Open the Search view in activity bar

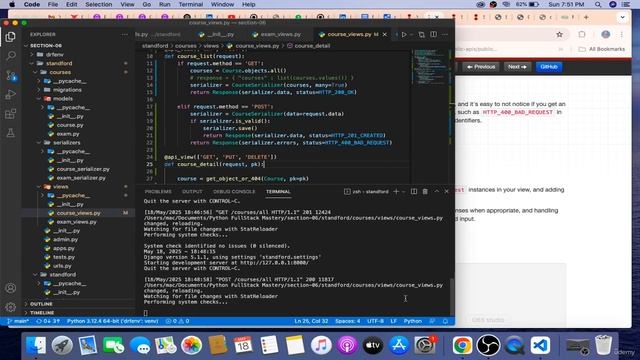pos(11,56)
